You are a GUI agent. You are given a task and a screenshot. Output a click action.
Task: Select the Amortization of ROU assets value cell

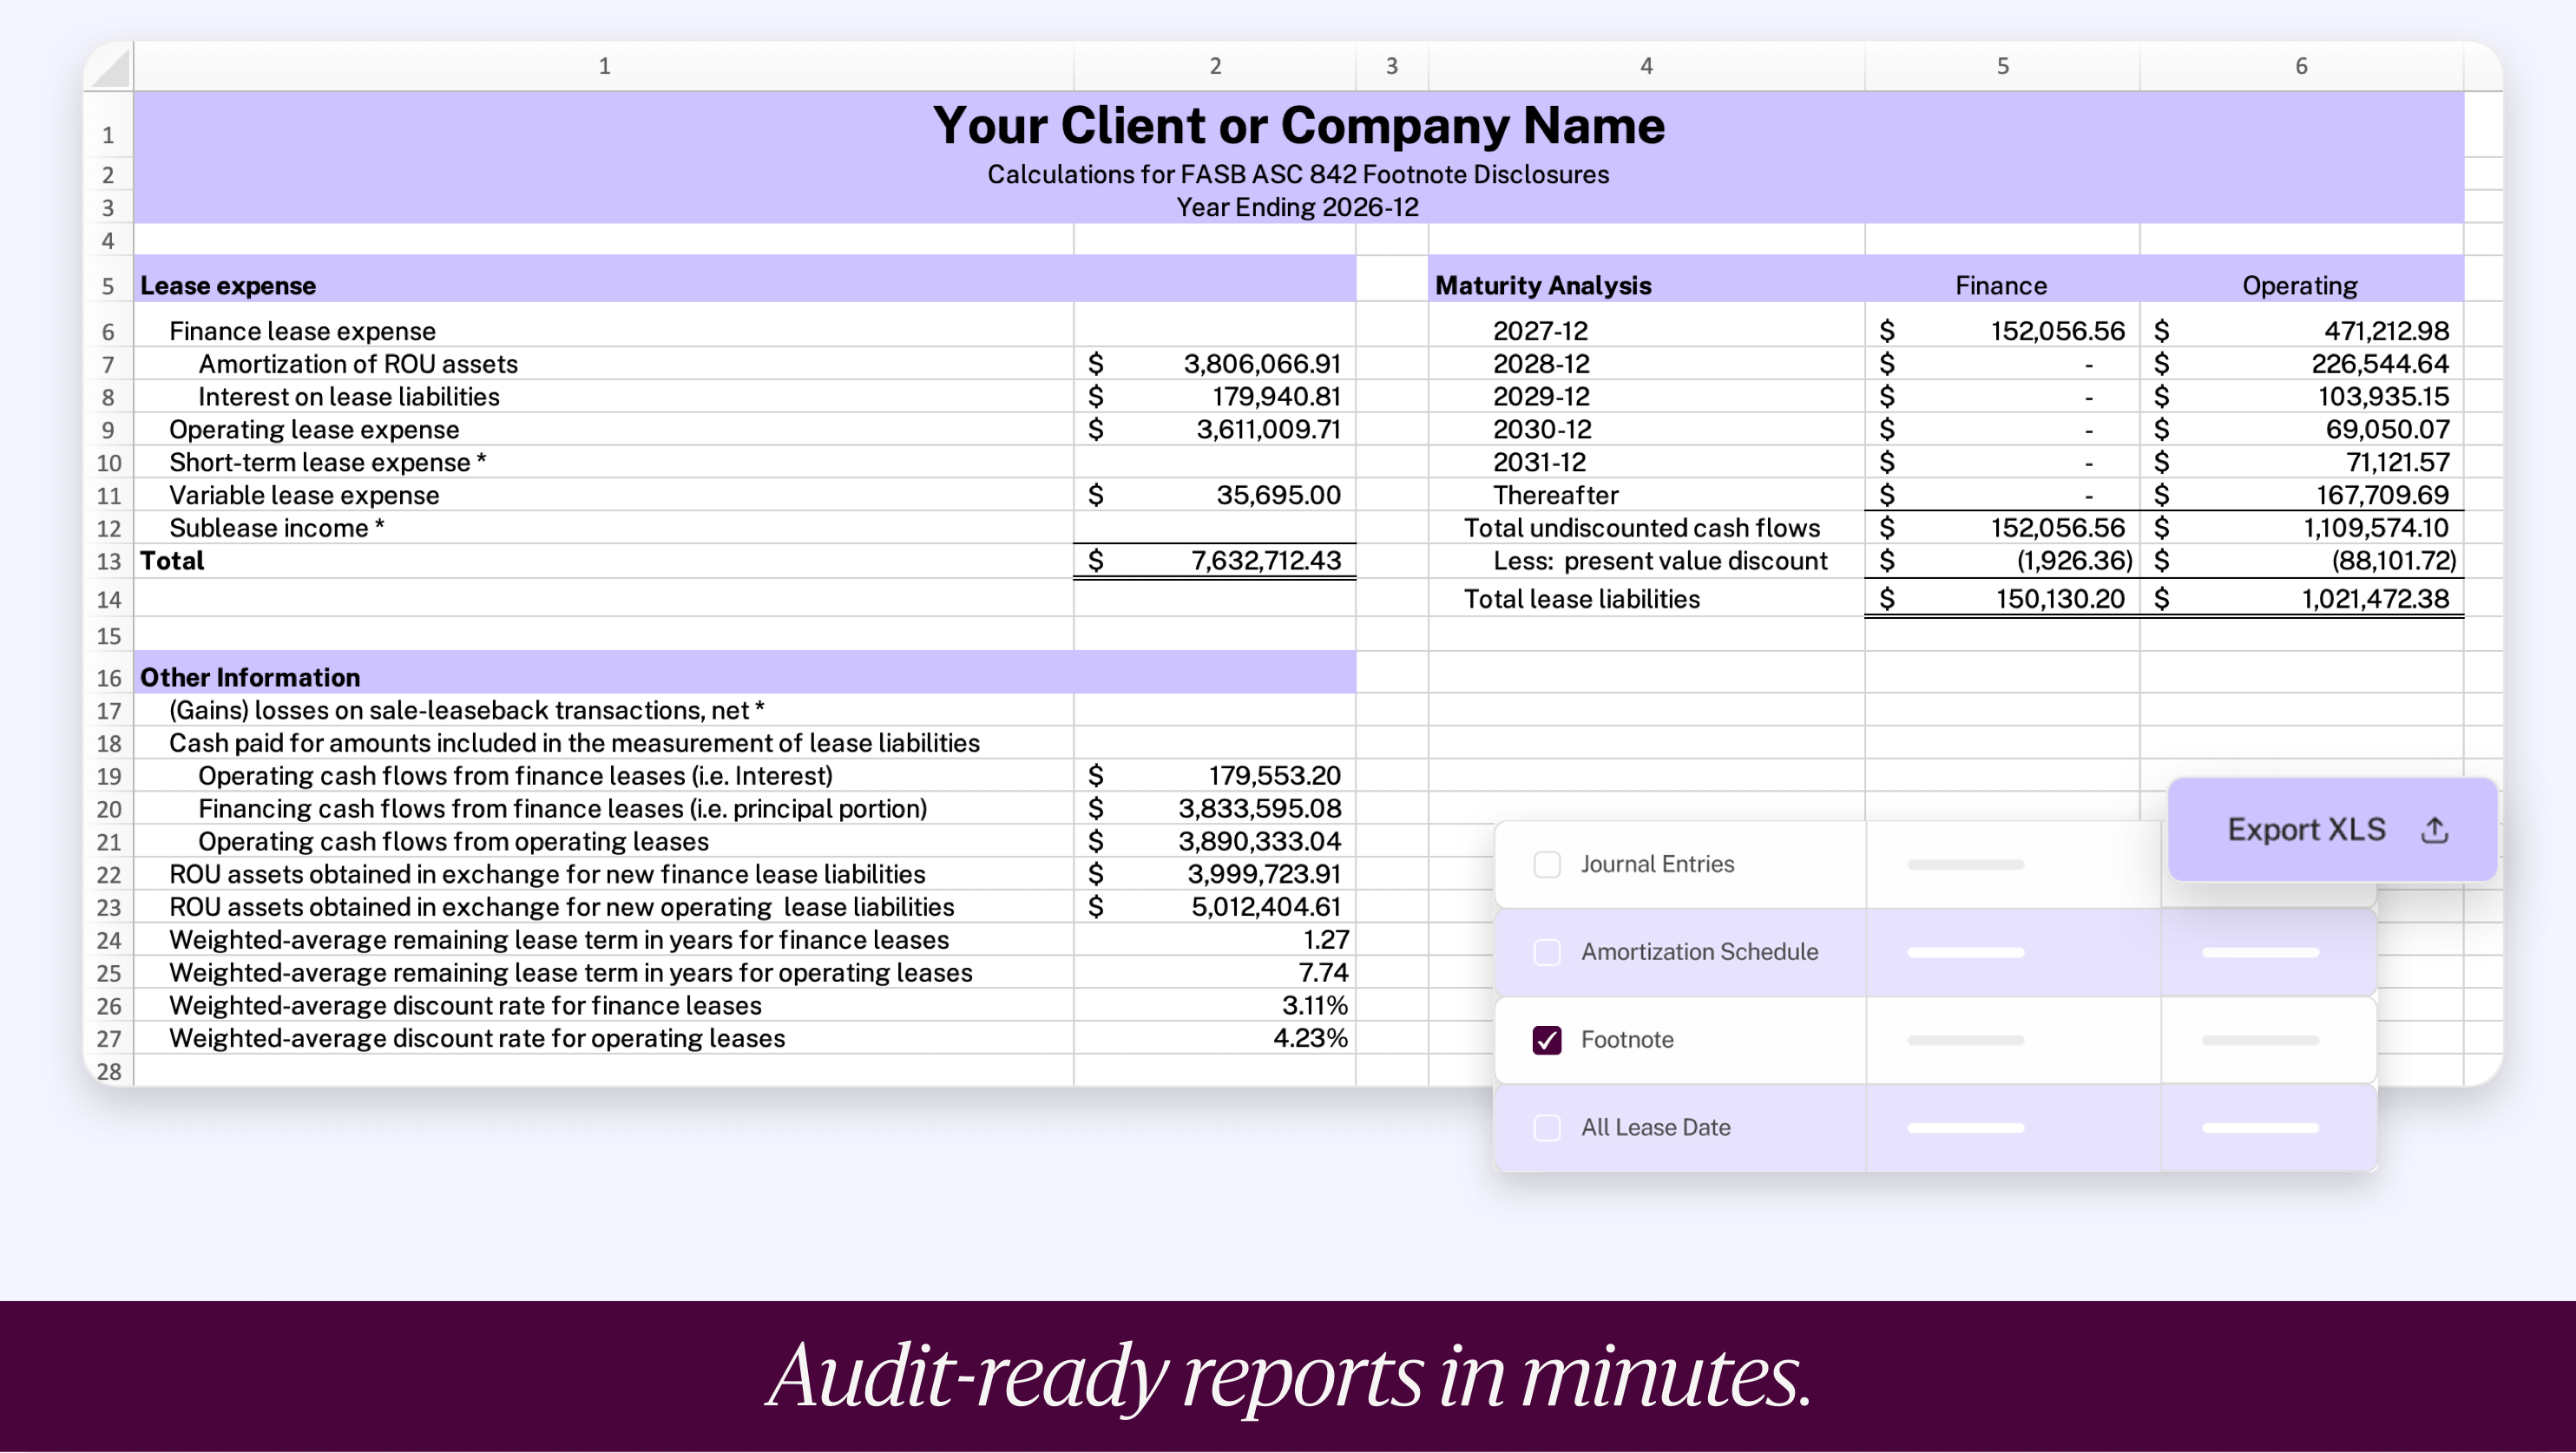[1260, 364]
